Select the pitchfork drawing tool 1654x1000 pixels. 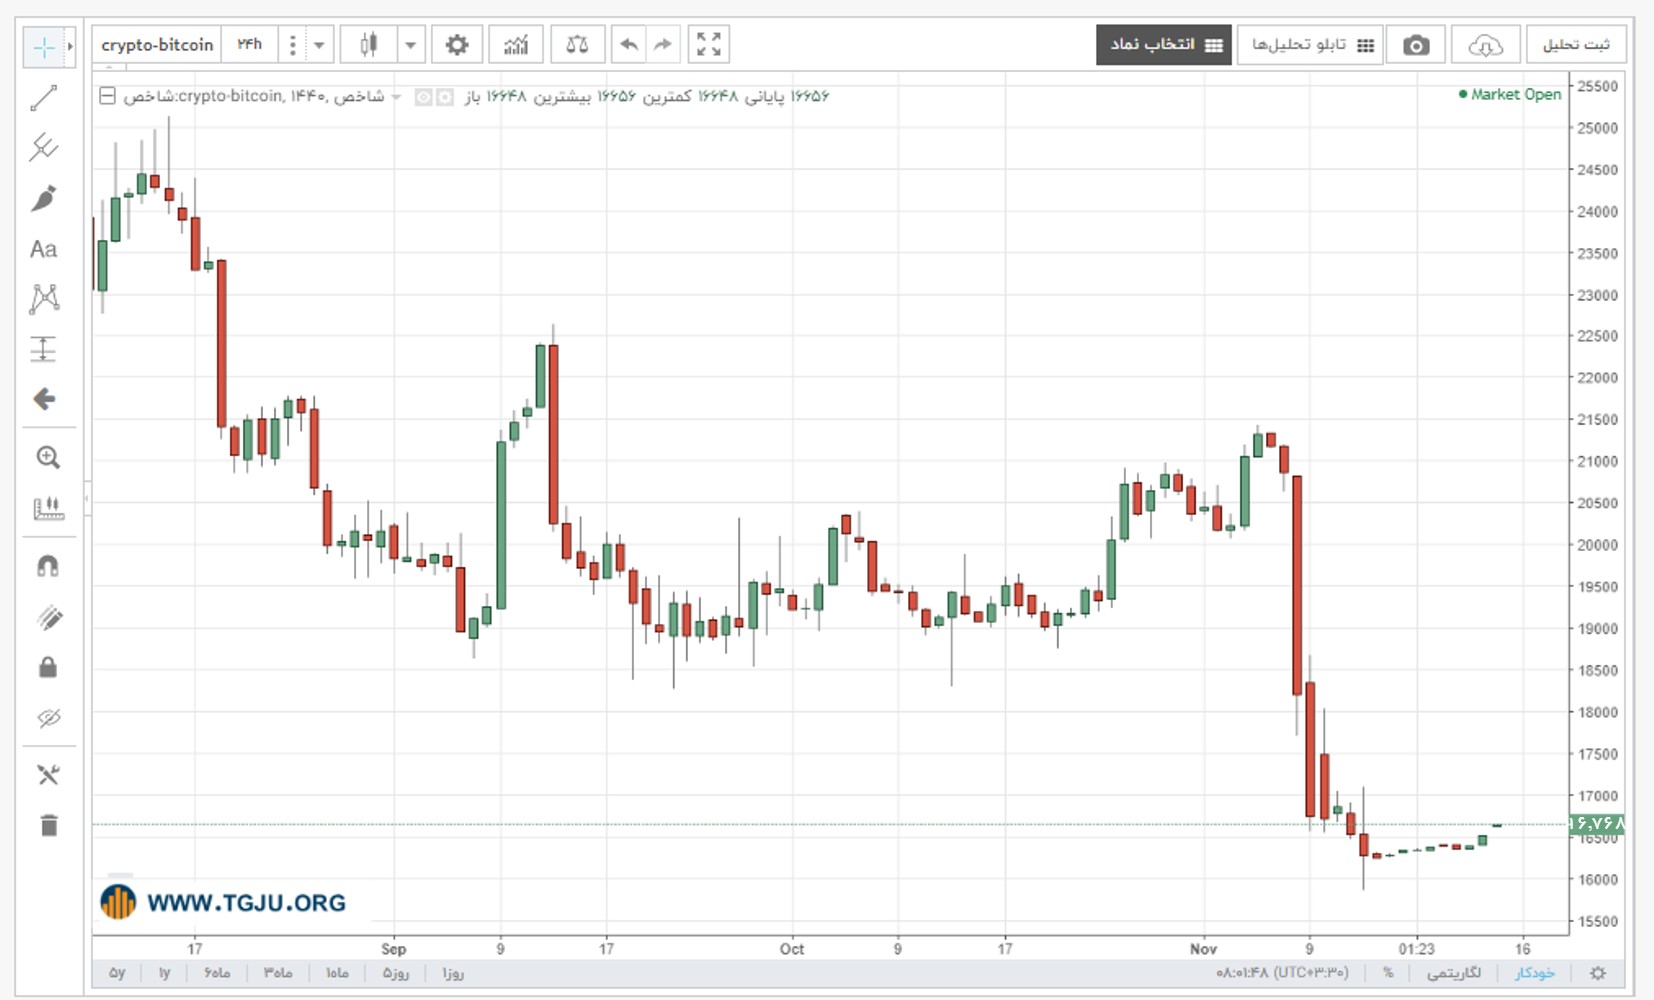(44, 148)
